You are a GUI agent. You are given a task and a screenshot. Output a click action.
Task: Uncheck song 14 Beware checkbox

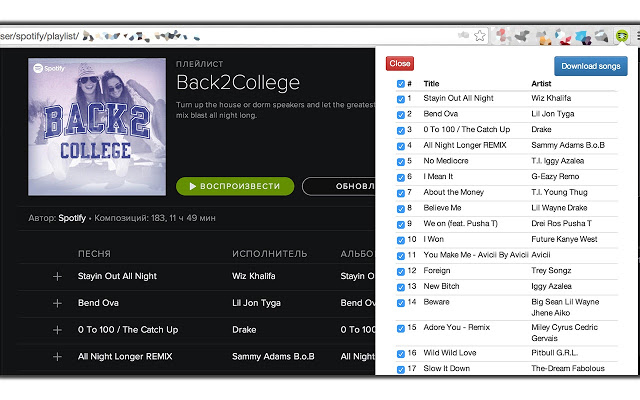[400, 303]
